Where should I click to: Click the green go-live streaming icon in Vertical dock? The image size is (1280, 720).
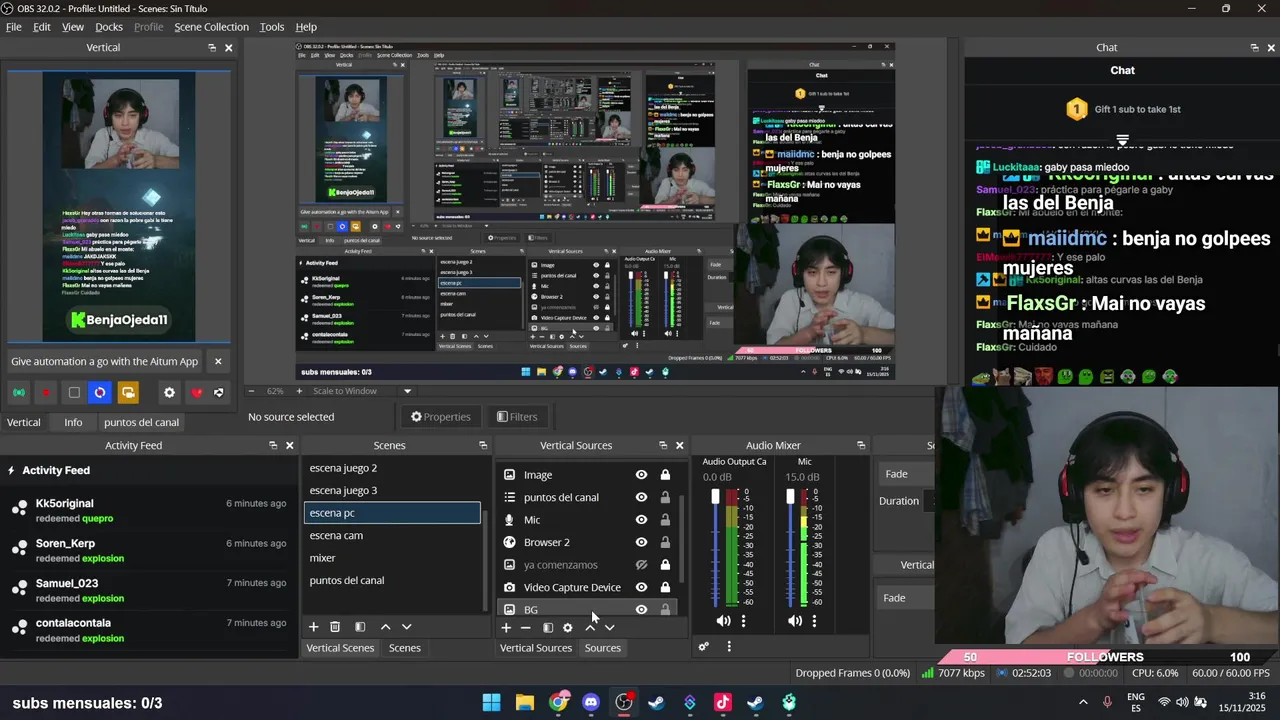[x=18, y=393]
